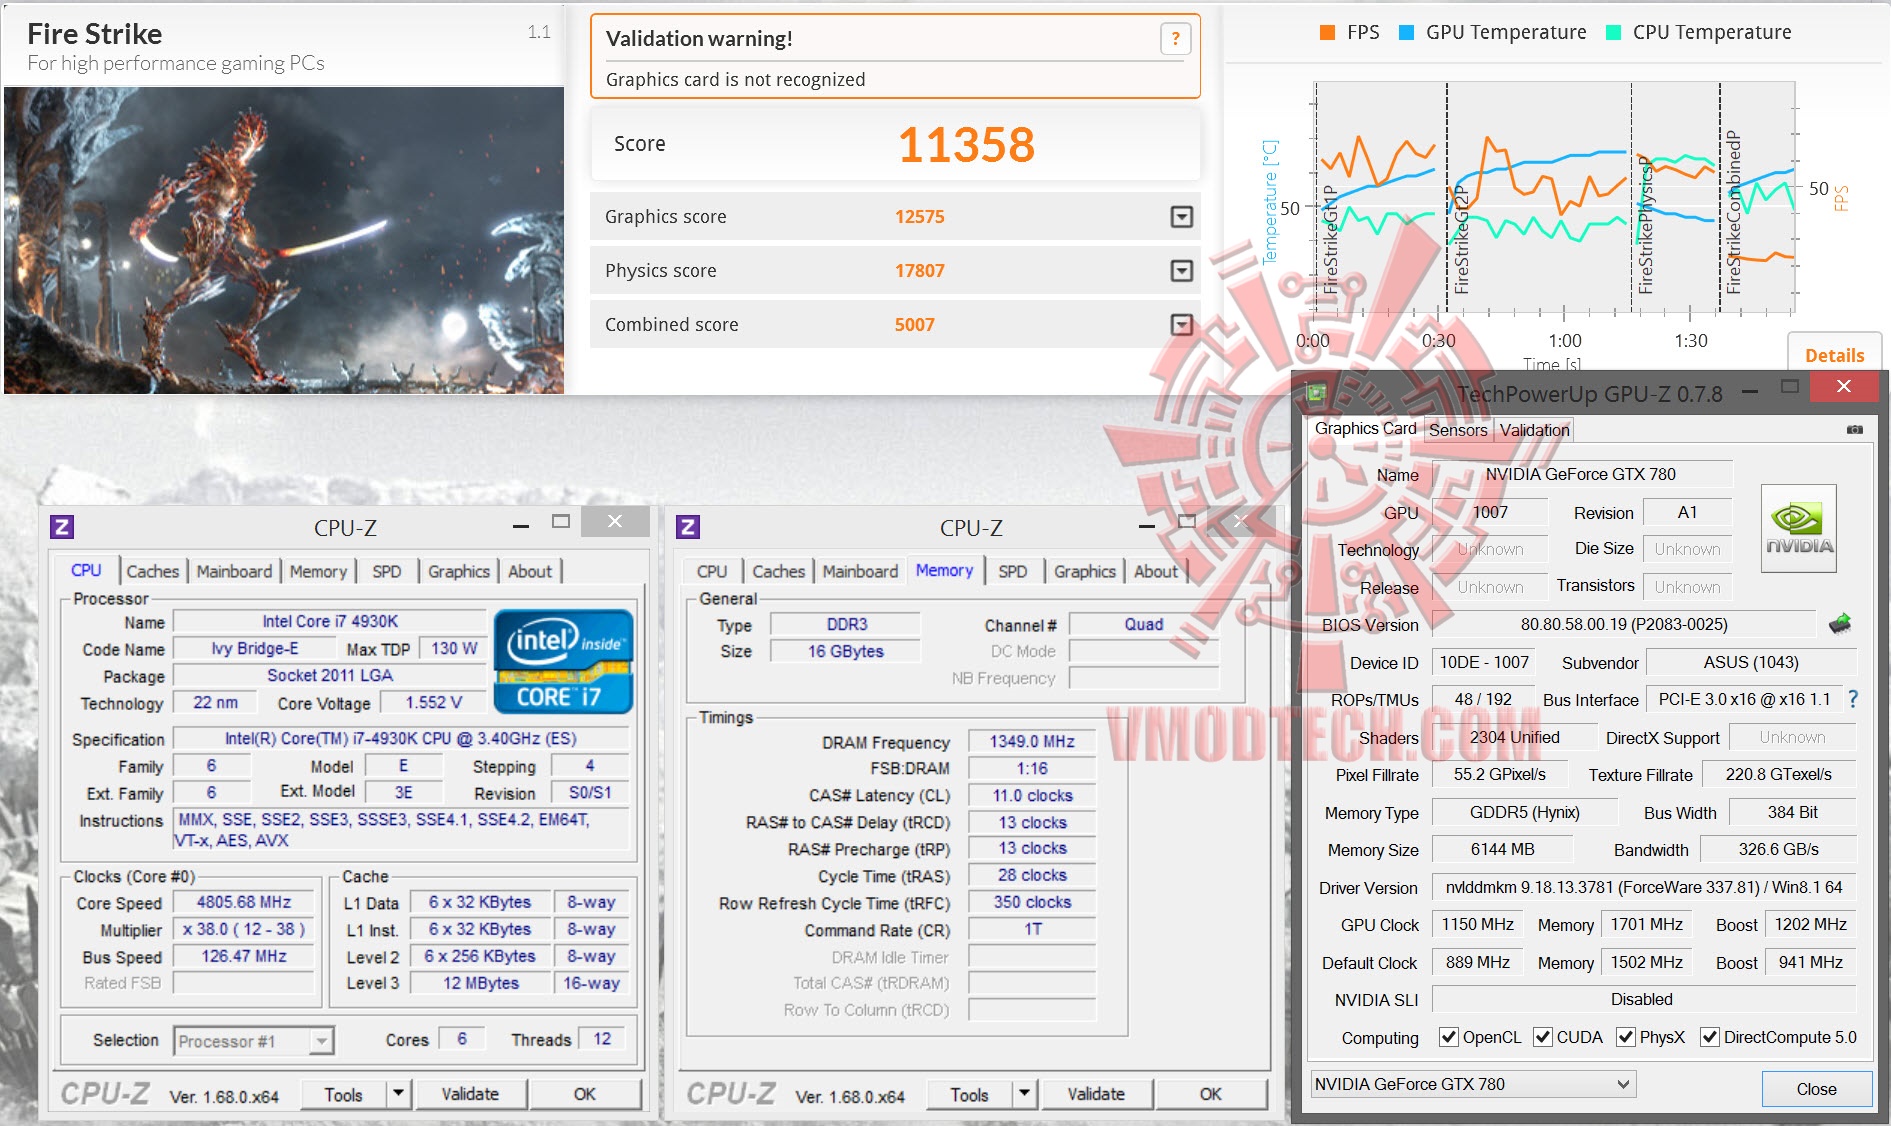The width and height of the screenshot is (1891, 1126).
Task: Click the GPU-Z window title icon
Action: (x=1316, y=393)
